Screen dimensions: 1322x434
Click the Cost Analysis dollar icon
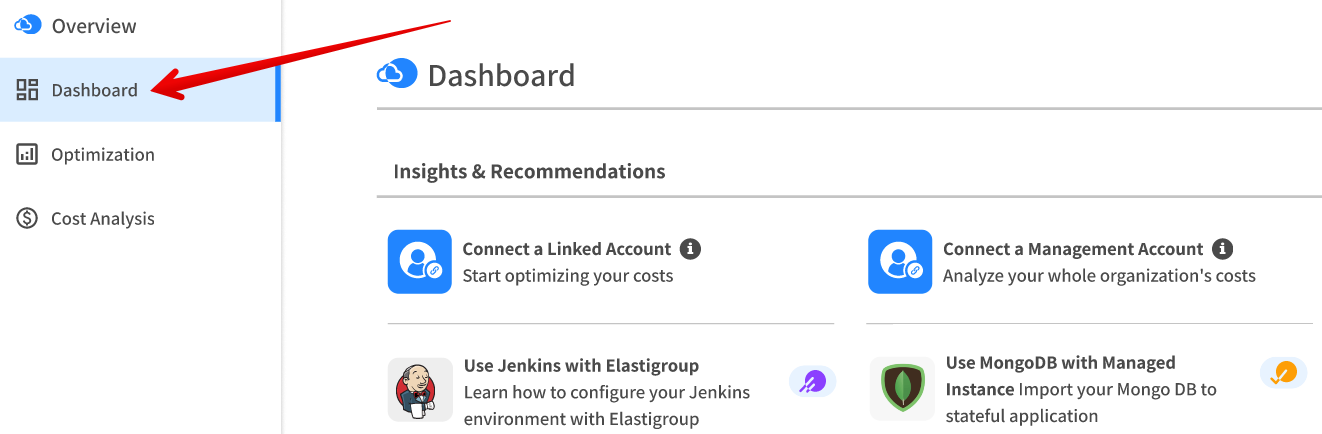click(x=27, y=218)
